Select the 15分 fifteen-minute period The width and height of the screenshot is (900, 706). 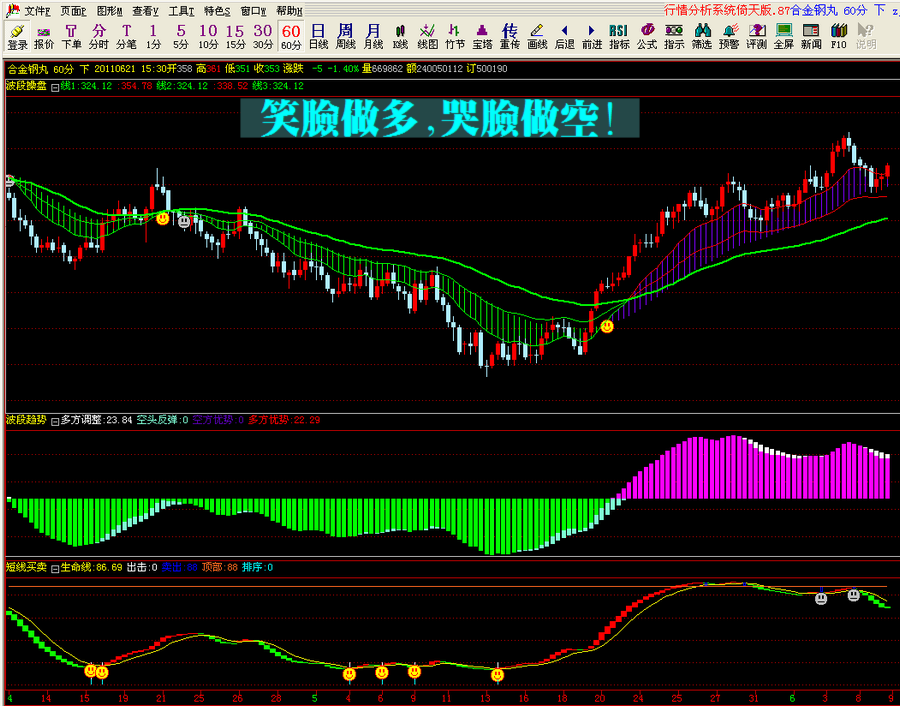tap(235, 37)
